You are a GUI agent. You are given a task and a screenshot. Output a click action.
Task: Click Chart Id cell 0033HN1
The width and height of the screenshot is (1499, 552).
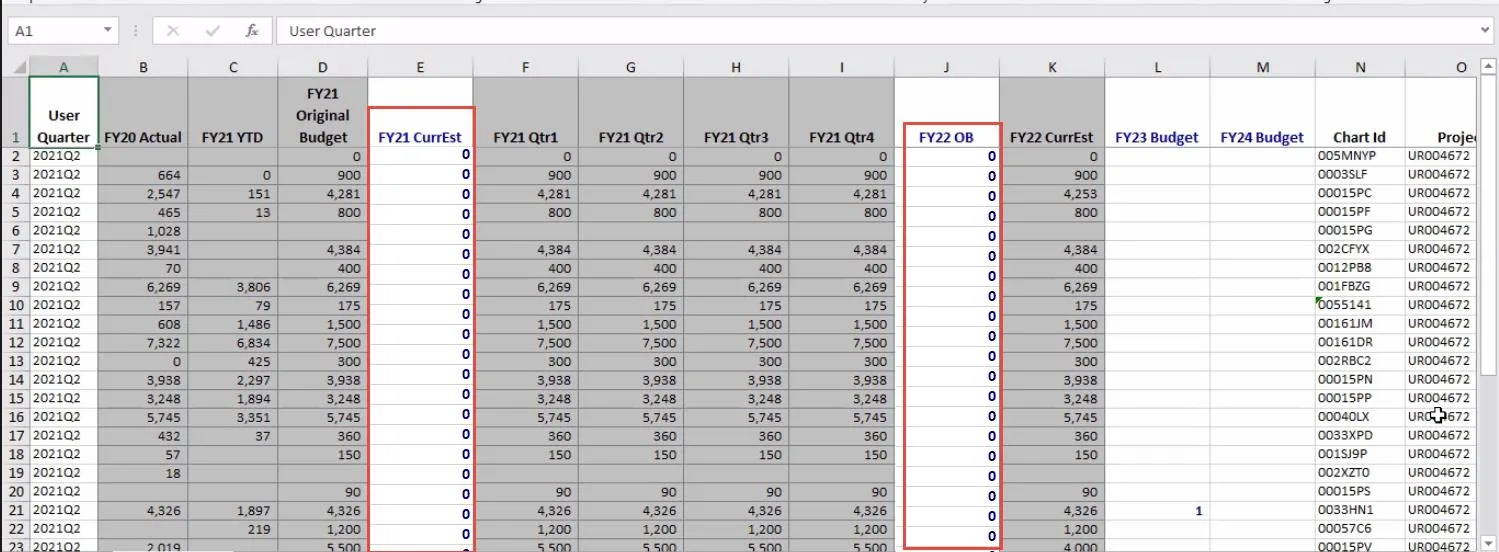point(1360,510)
